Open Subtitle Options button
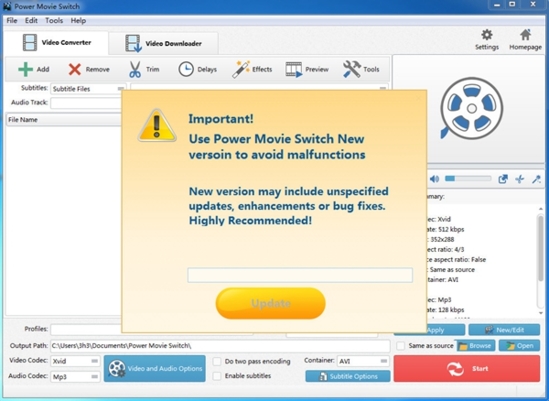 coord(348,376)
